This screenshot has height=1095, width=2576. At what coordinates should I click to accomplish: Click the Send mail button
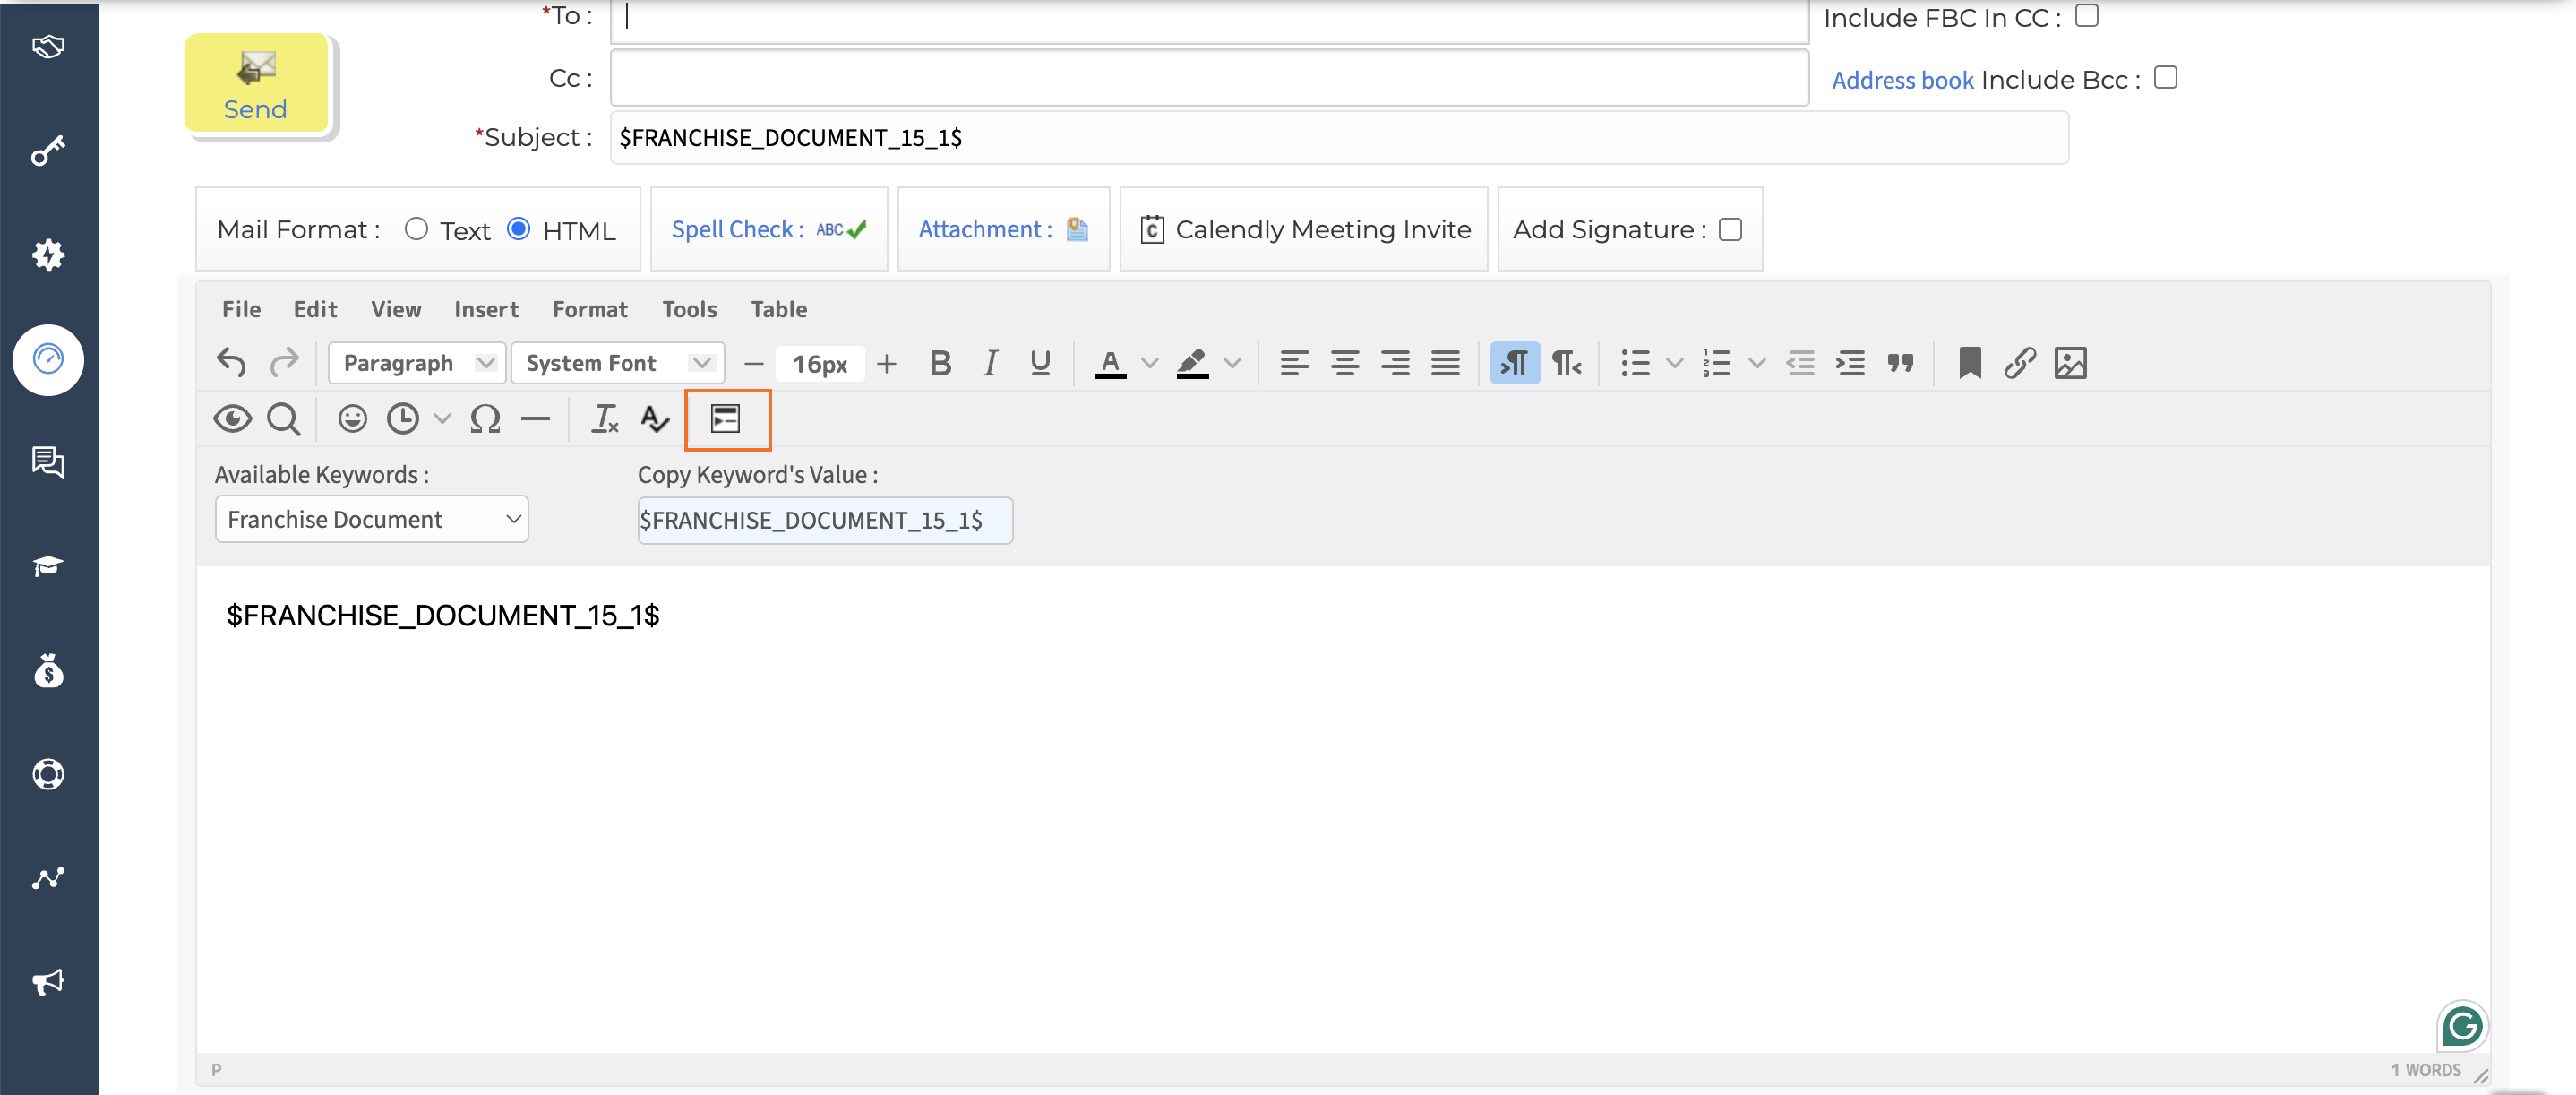(x=256, y=83)
